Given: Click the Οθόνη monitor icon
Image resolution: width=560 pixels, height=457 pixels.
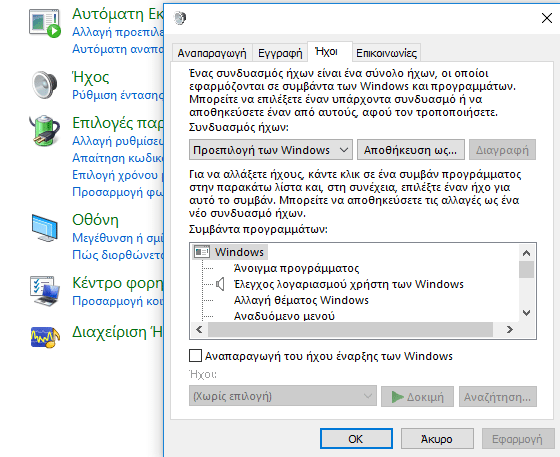Looking at the screenshot, I should 45,228.
